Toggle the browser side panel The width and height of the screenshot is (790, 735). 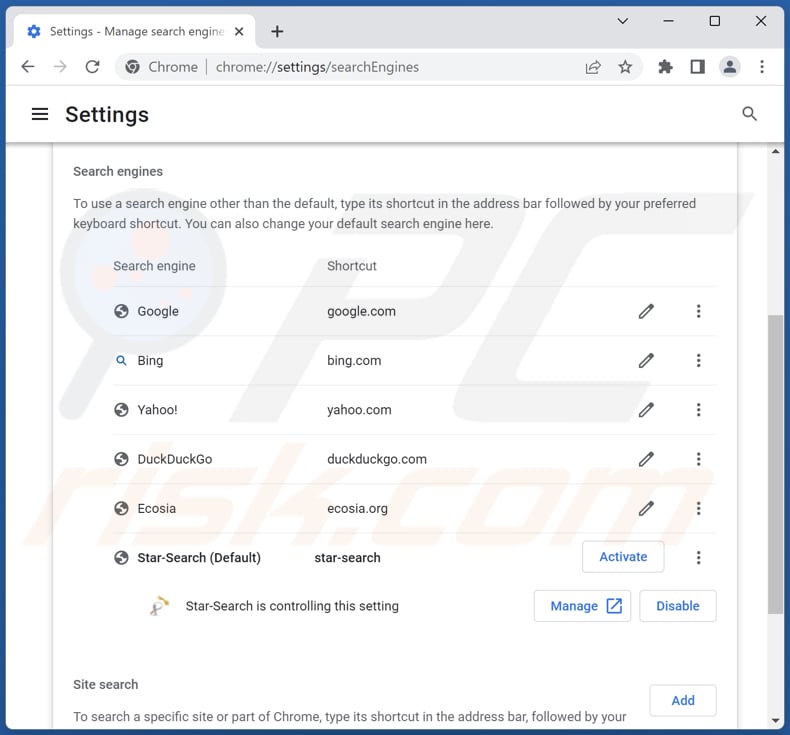pos(698,66)
